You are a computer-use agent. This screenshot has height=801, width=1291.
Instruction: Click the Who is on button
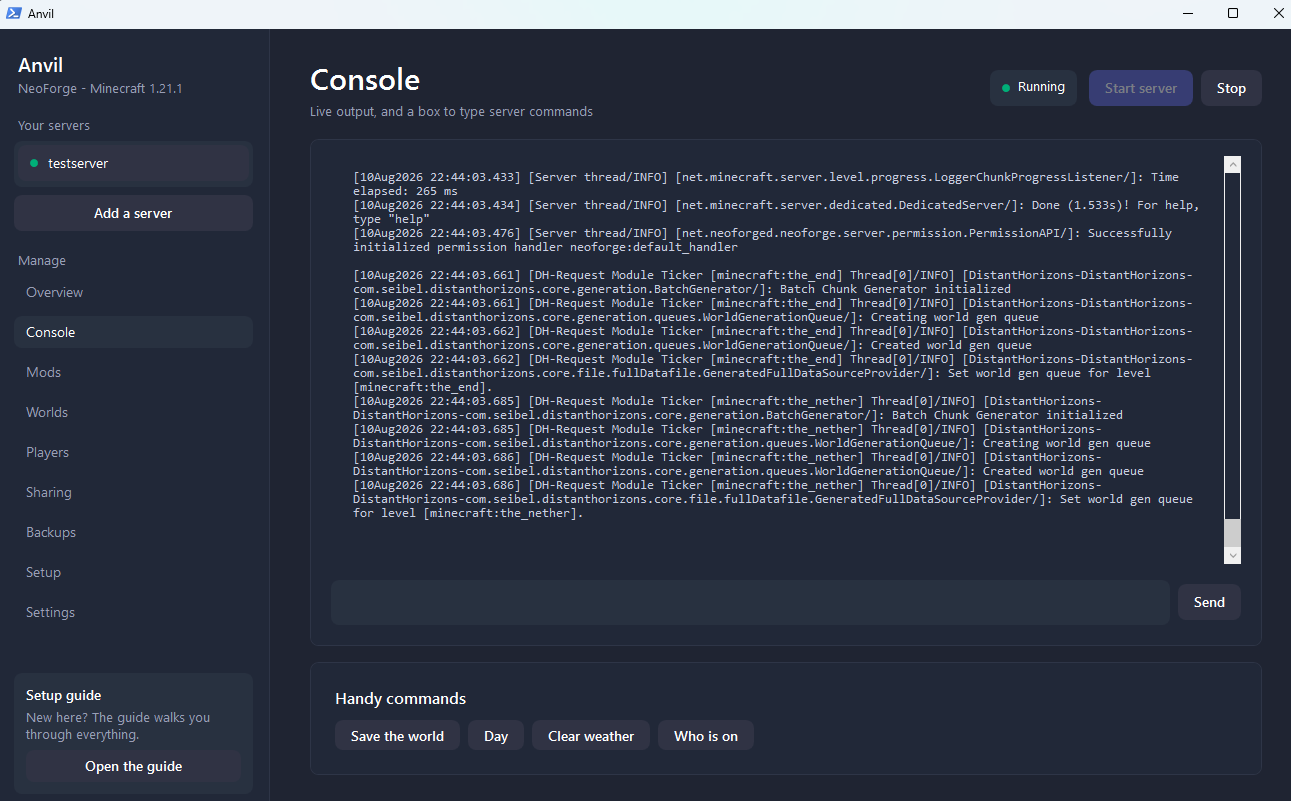706,736
